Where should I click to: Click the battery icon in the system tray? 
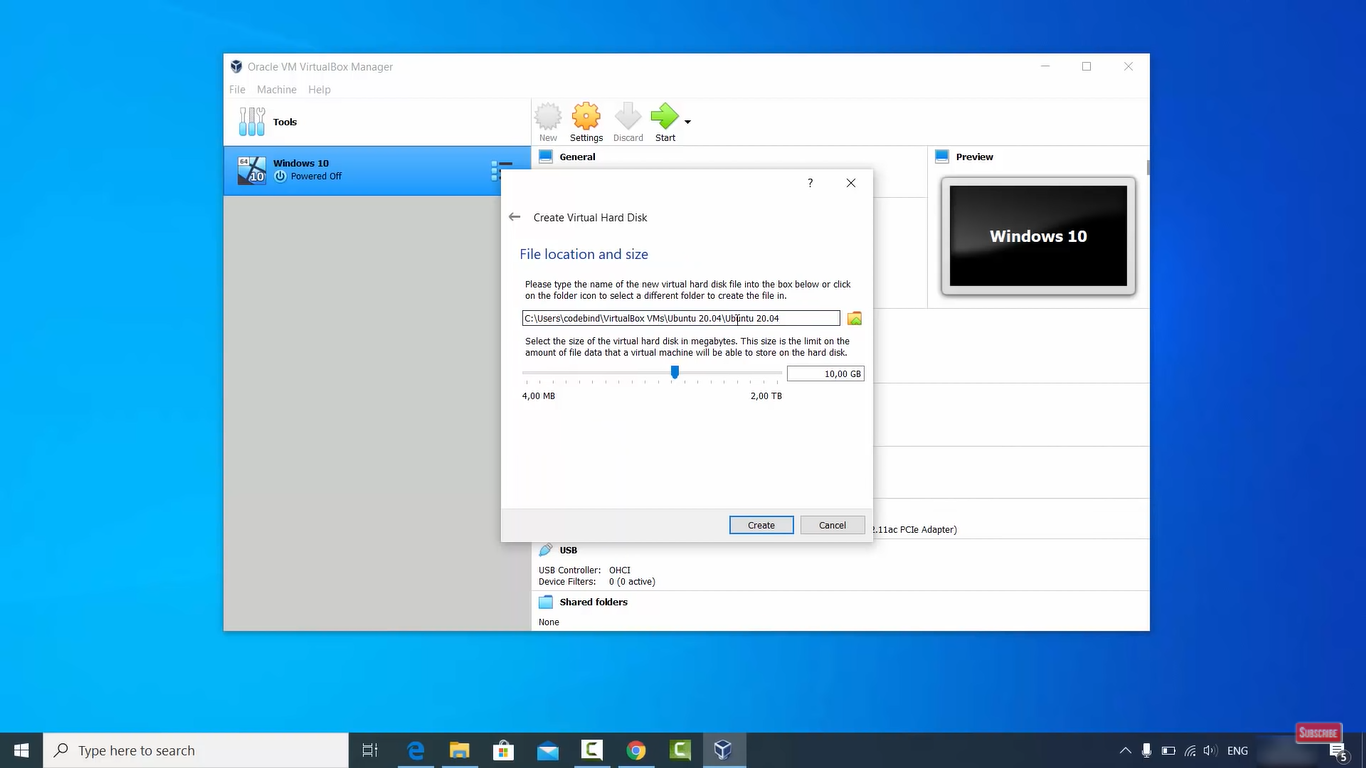tap(1168, 751)
